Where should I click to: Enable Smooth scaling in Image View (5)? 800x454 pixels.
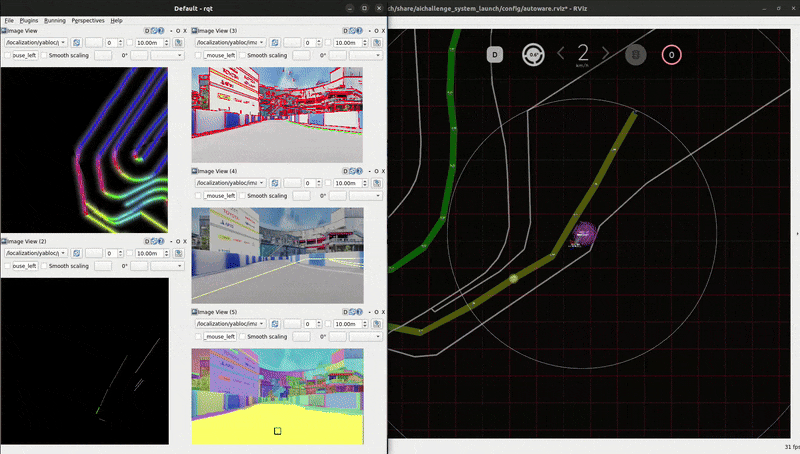242,337
